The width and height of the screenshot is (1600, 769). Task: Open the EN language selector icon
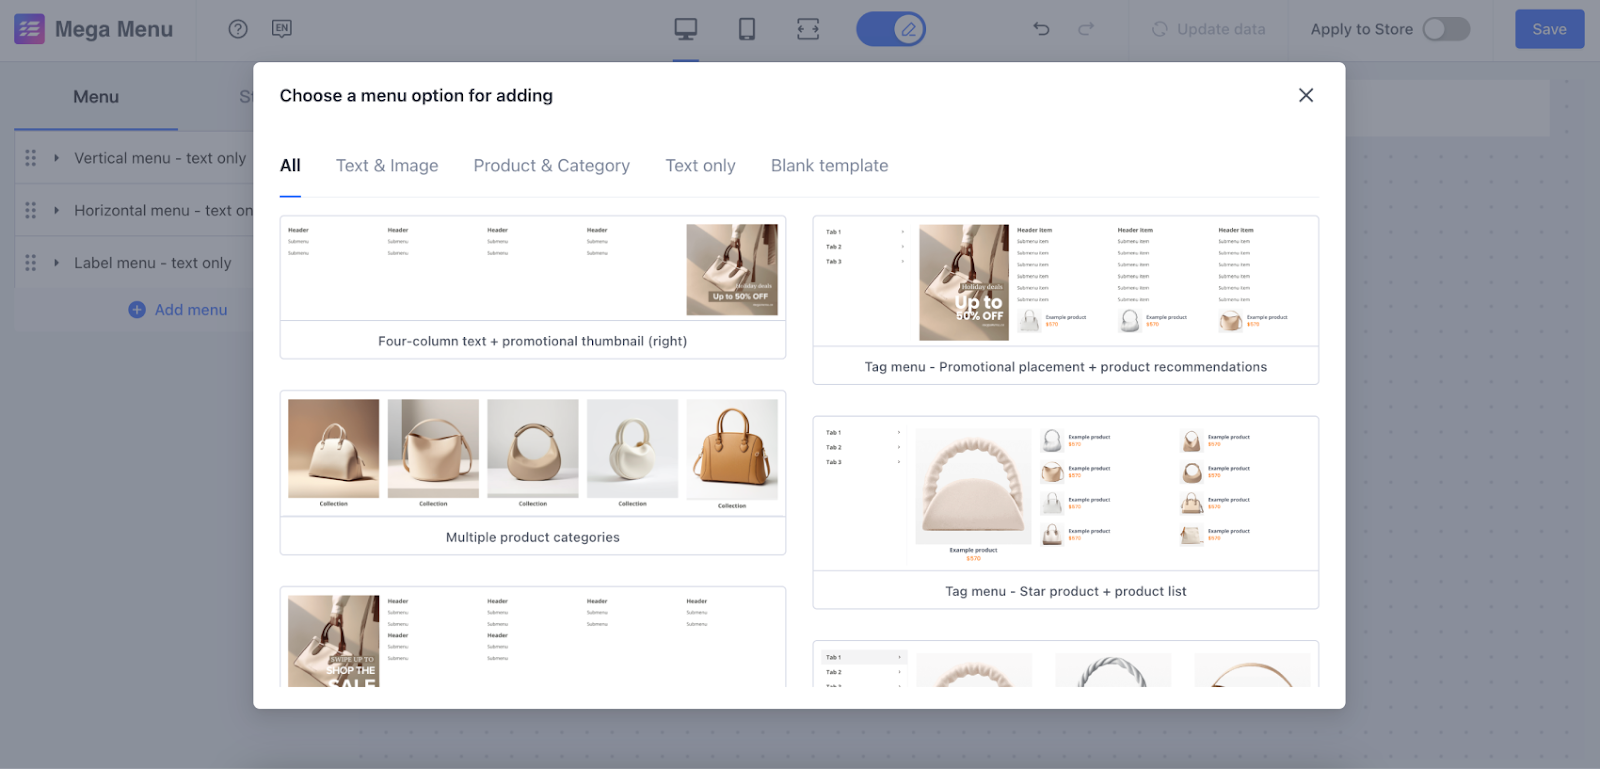282,29
